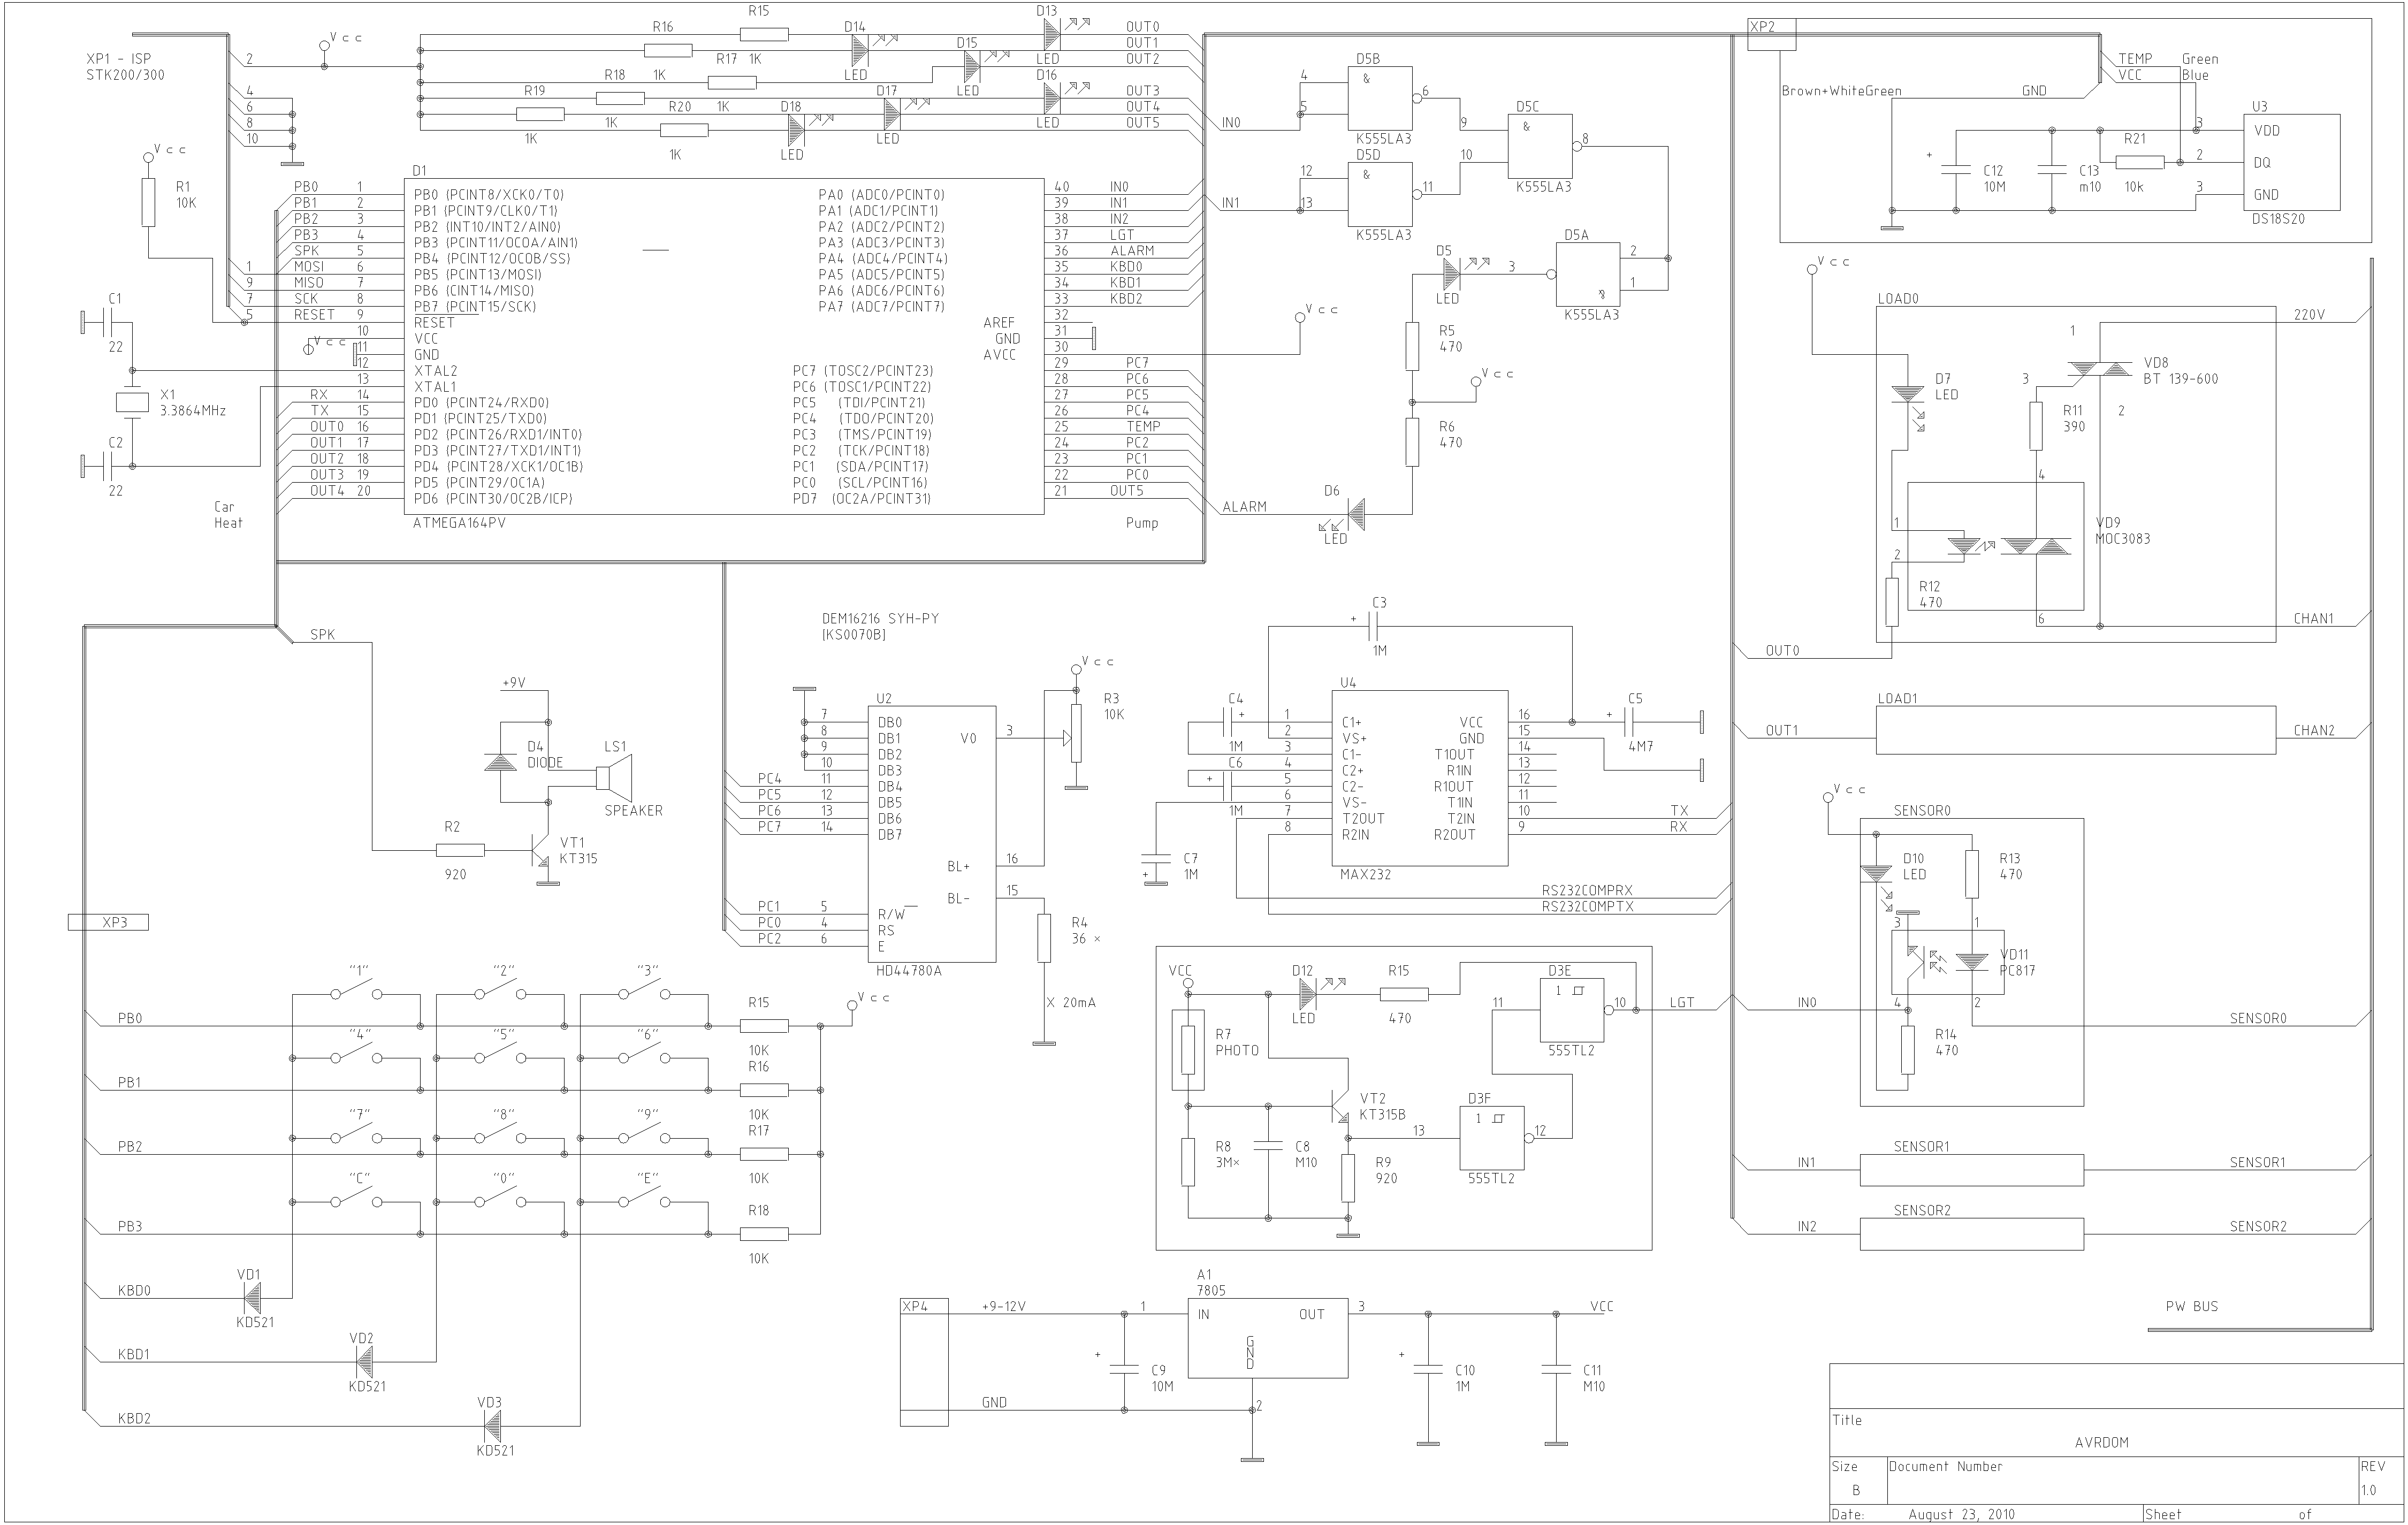Viewport: 2408px width, 1525px height.
Task: Select capacitor C1 symbol
Action: tap(108, 322)
